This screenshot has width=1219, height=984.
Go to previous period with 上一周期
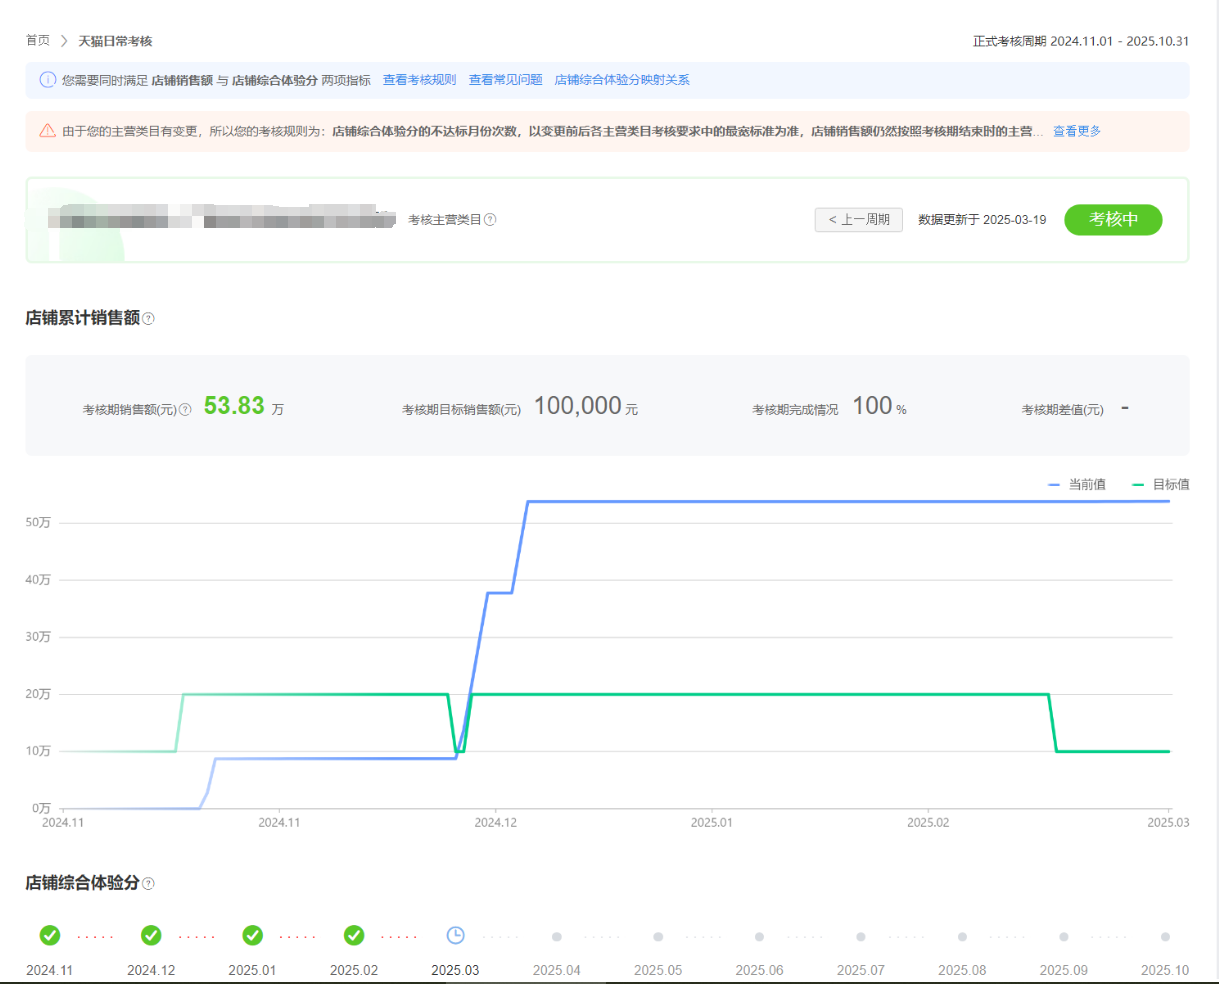(x=858, y=220)
